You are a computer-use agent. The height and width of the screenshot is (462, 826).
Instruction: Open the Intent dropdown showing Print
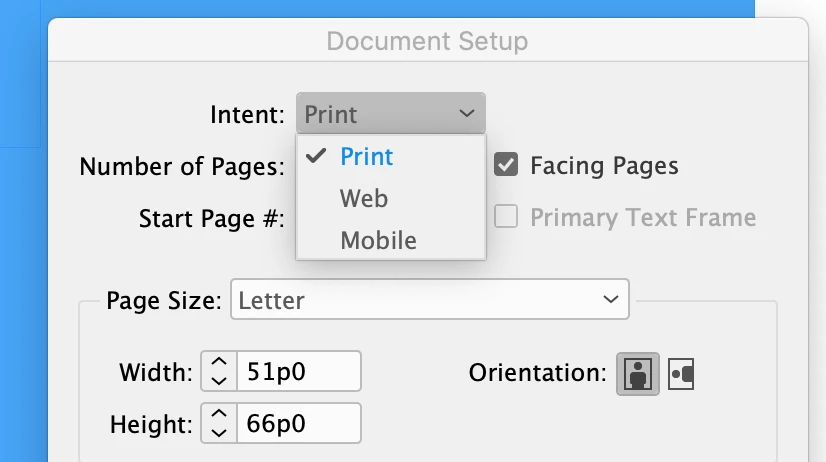390,113
